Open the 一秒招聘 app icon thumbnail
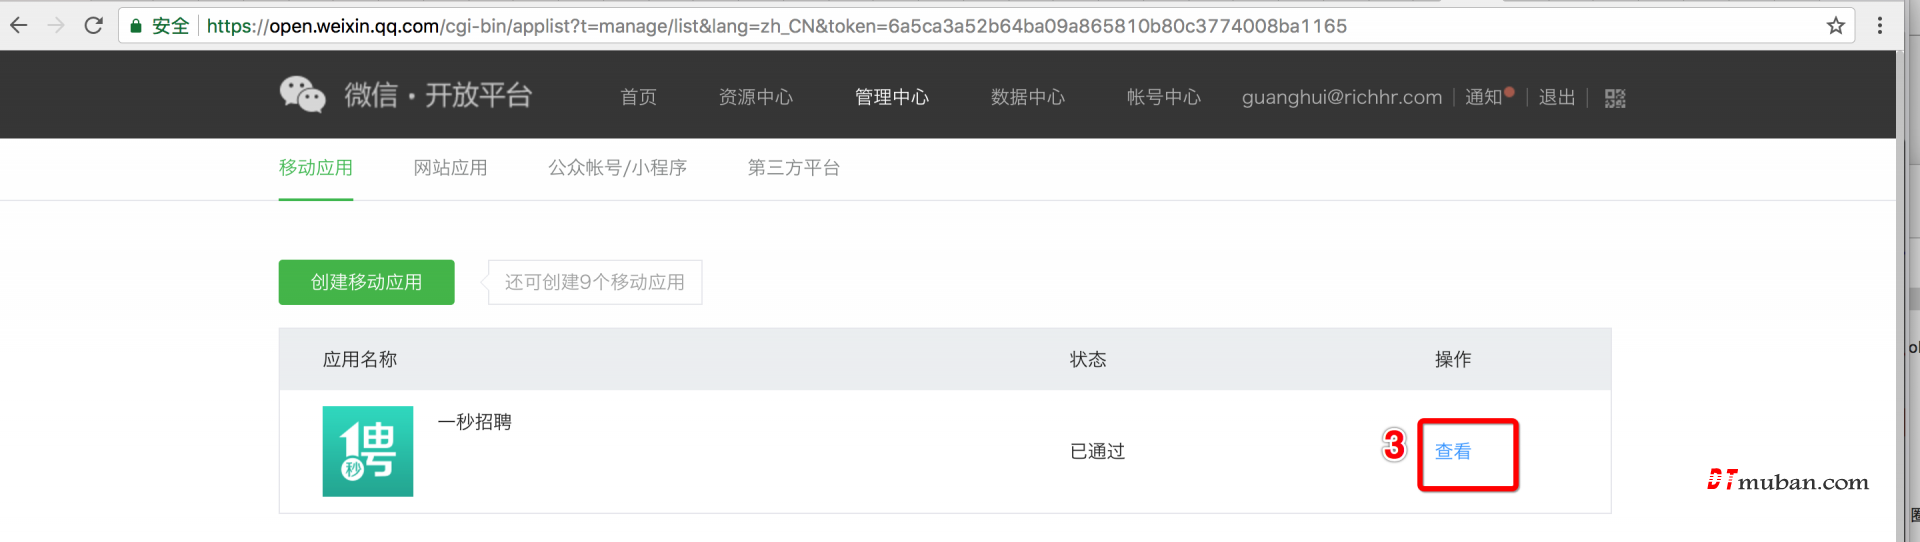This screenshot has height=542, width=1920. [367, 451]
